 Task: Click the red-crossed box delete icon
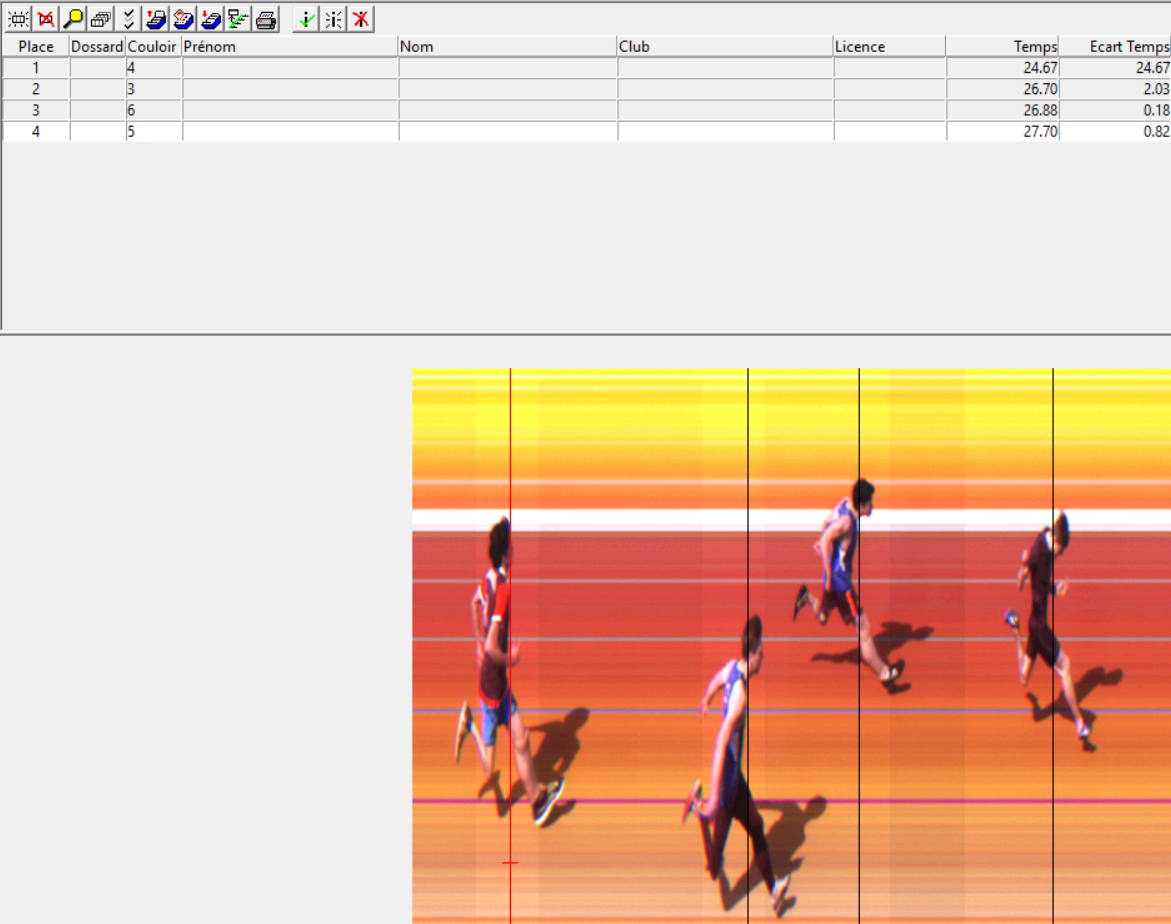46,19
